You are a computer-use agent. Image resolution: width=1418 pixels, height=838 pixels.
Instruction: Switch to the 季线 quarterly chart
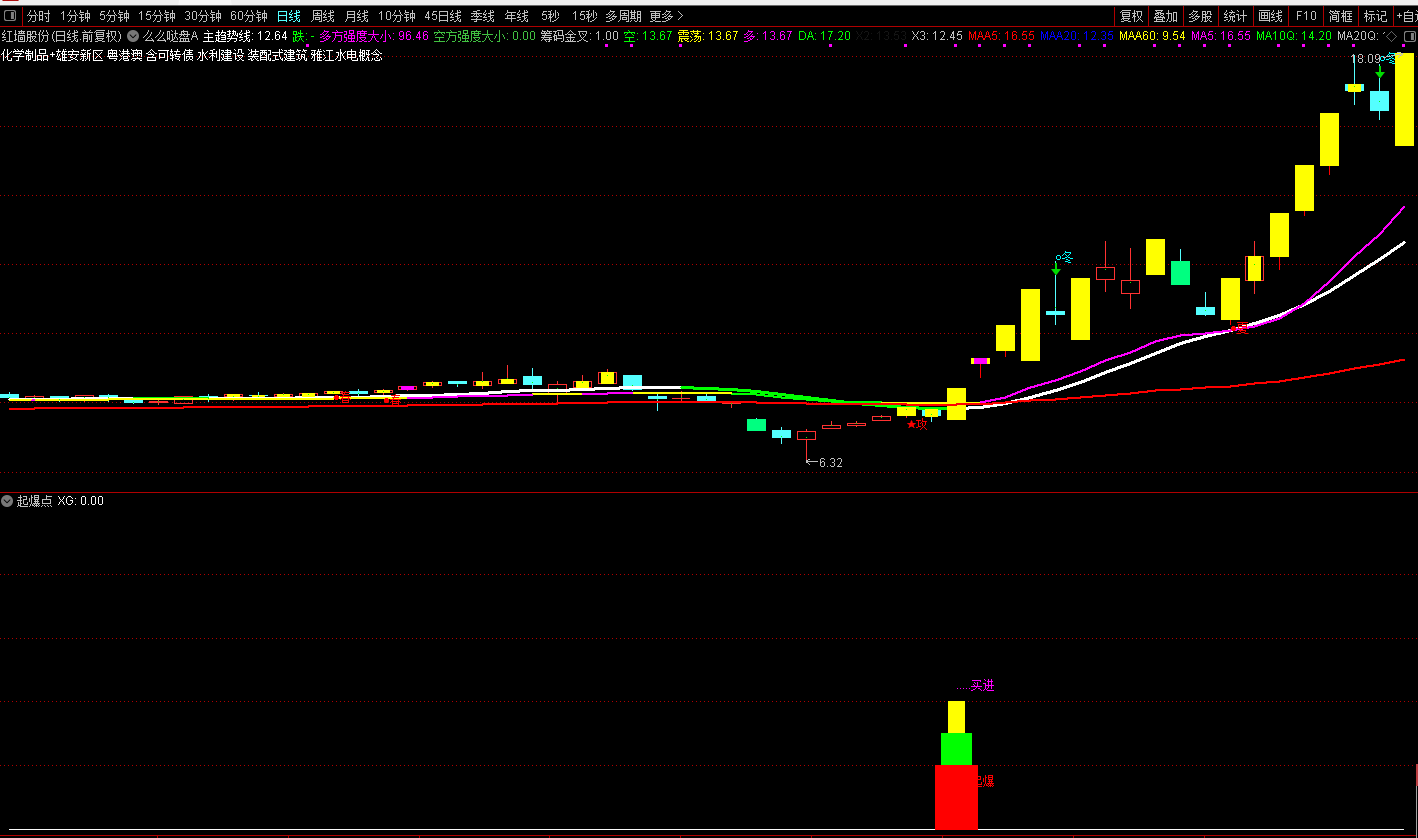[483, 16]
